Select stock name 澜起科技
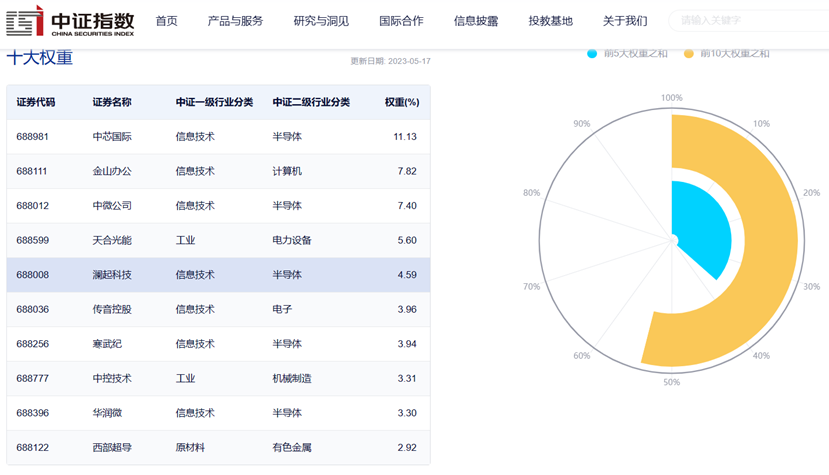This screenshot has height=475, width=829. click(x=112, y=275)
